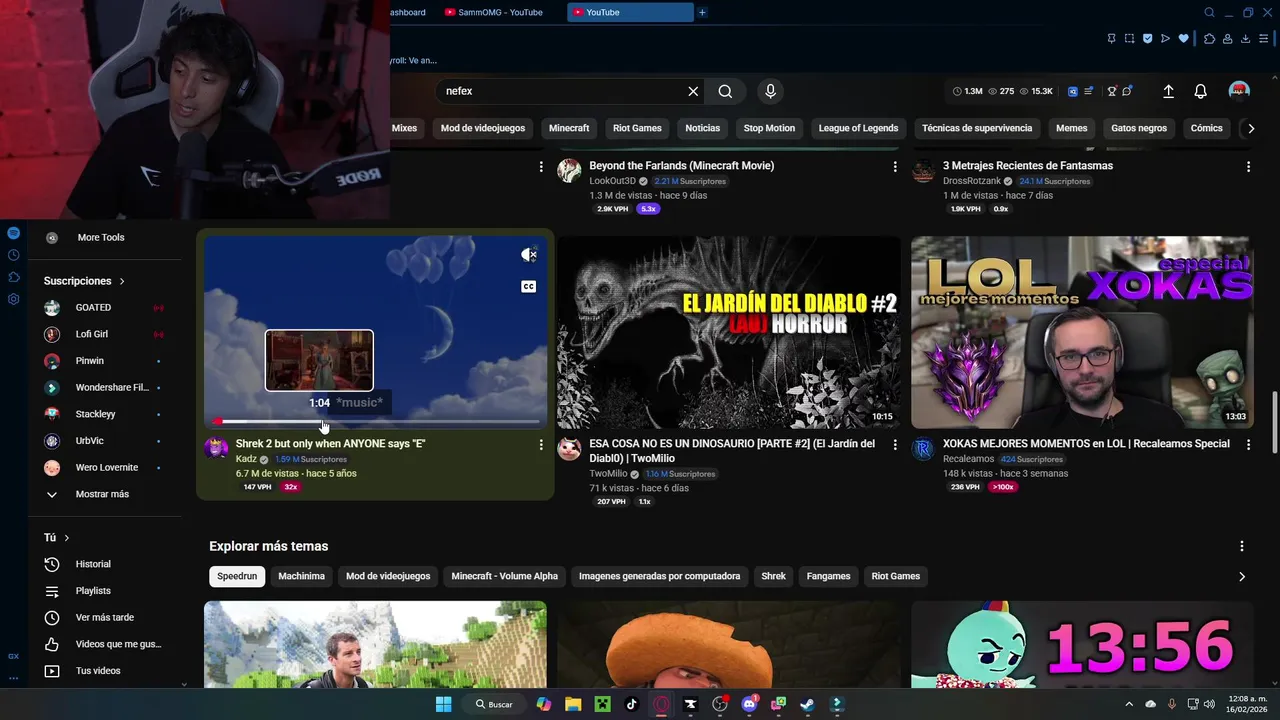This screenshot has height=720, width=1280.
Task: Open the TwoMilio channel name link
Action: click(x=608, y=474)
